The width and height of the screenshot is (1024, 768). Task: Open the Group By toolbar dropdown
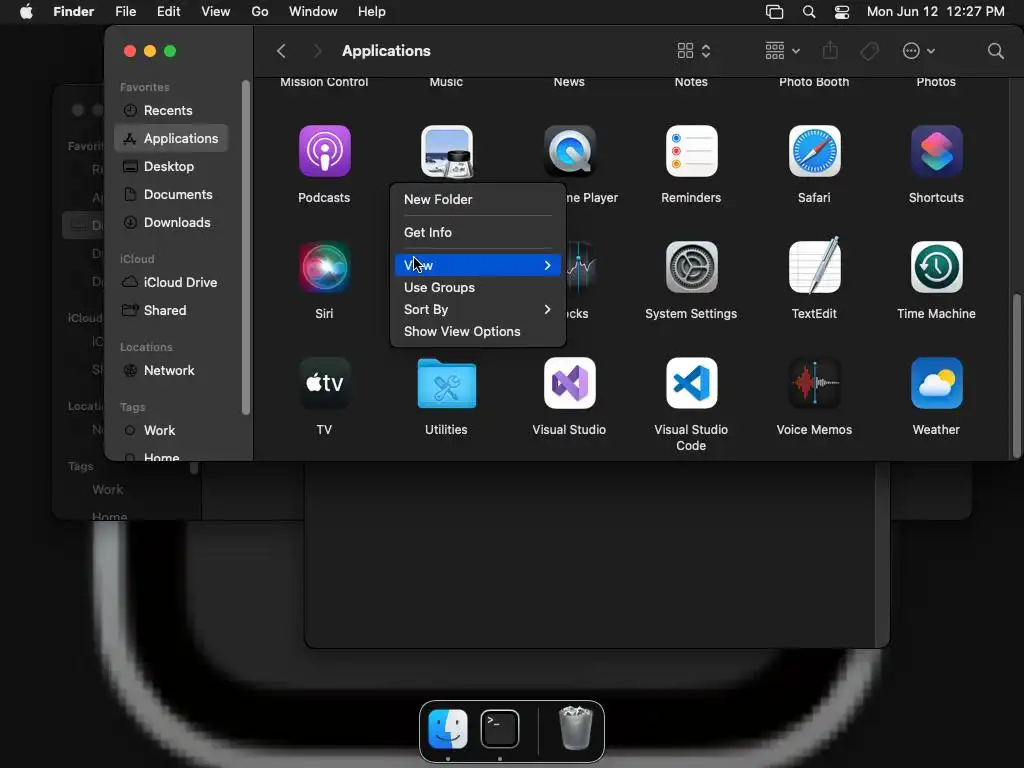pos(782,51)
